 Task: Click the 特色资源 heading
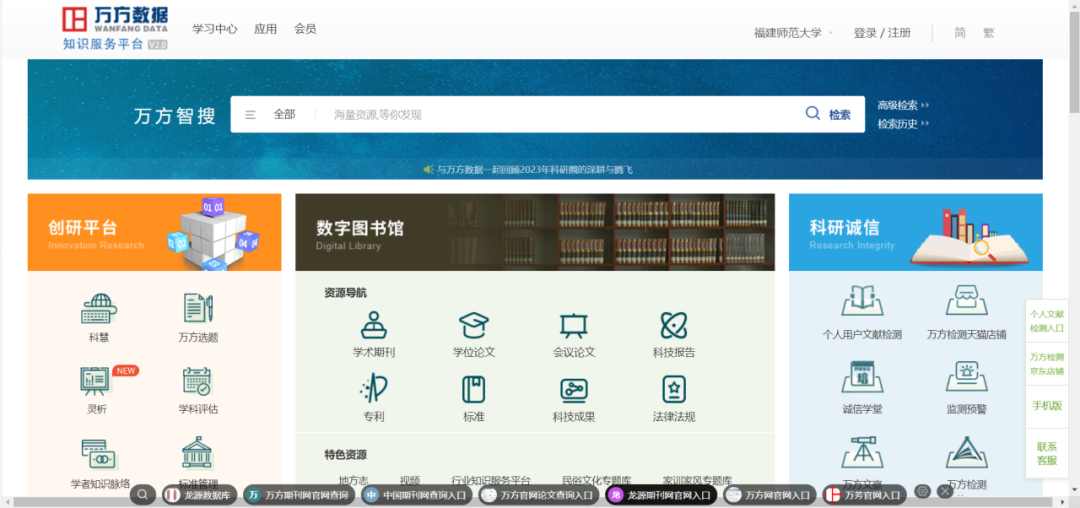pos(345,454)
